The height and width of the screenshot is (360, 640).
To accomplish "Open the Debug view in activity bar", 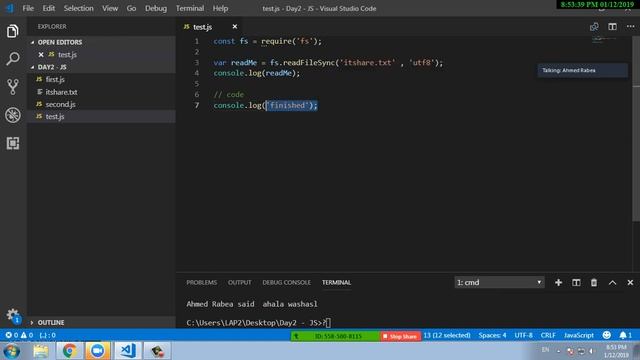I will 13,115.
